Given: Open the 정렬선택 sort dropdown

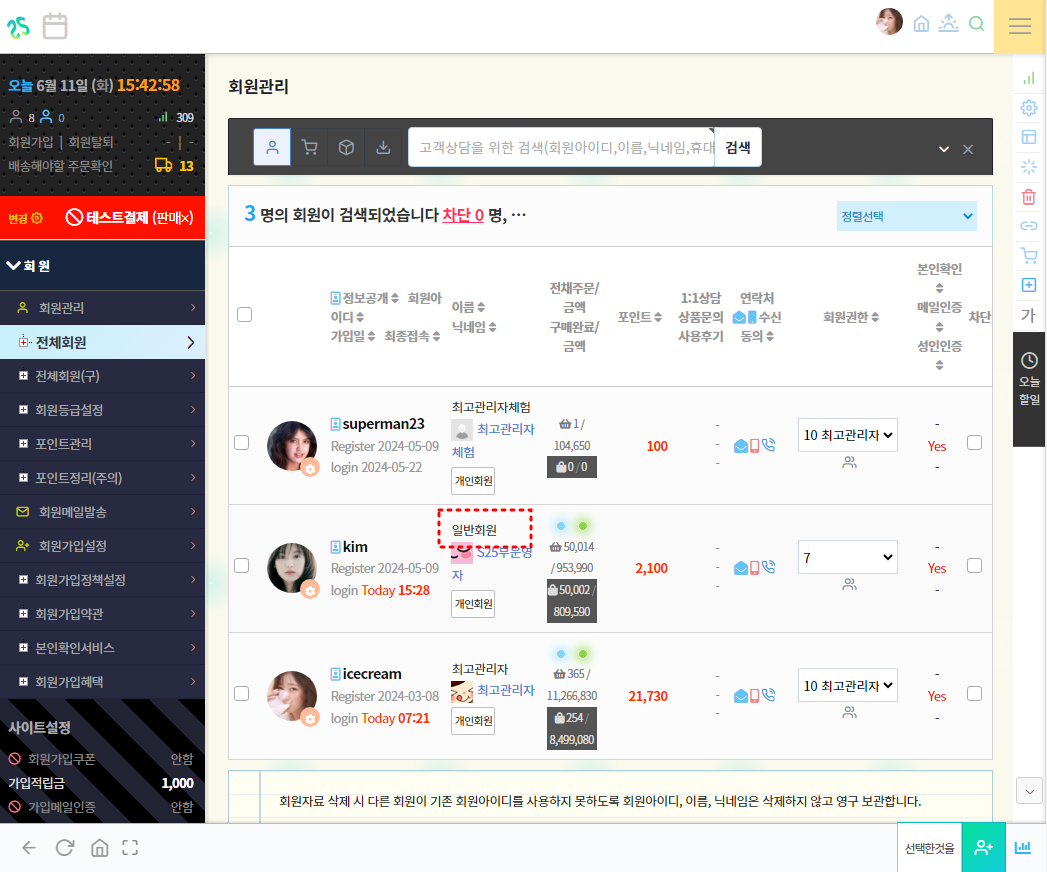Looking at the screenshot, I should tap(906, 216).
